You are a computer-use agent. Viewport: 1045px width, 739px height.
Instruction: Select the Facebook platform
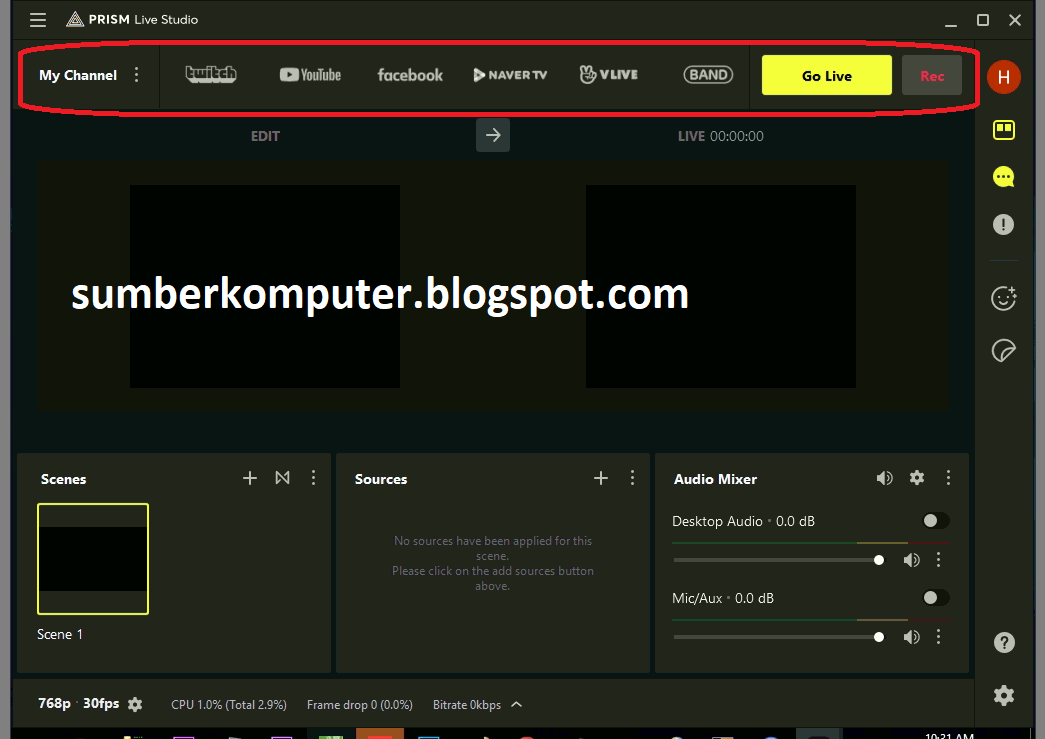click(x=410, y=75)
